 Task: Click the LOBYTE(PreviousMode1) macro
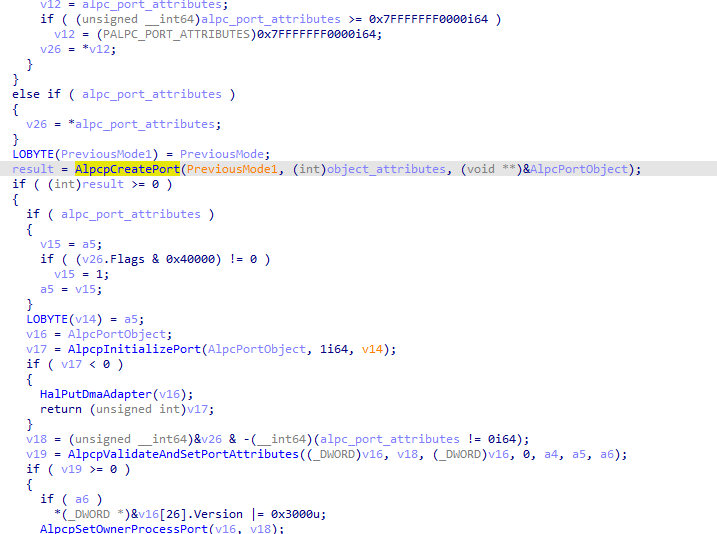click(85, 154)
